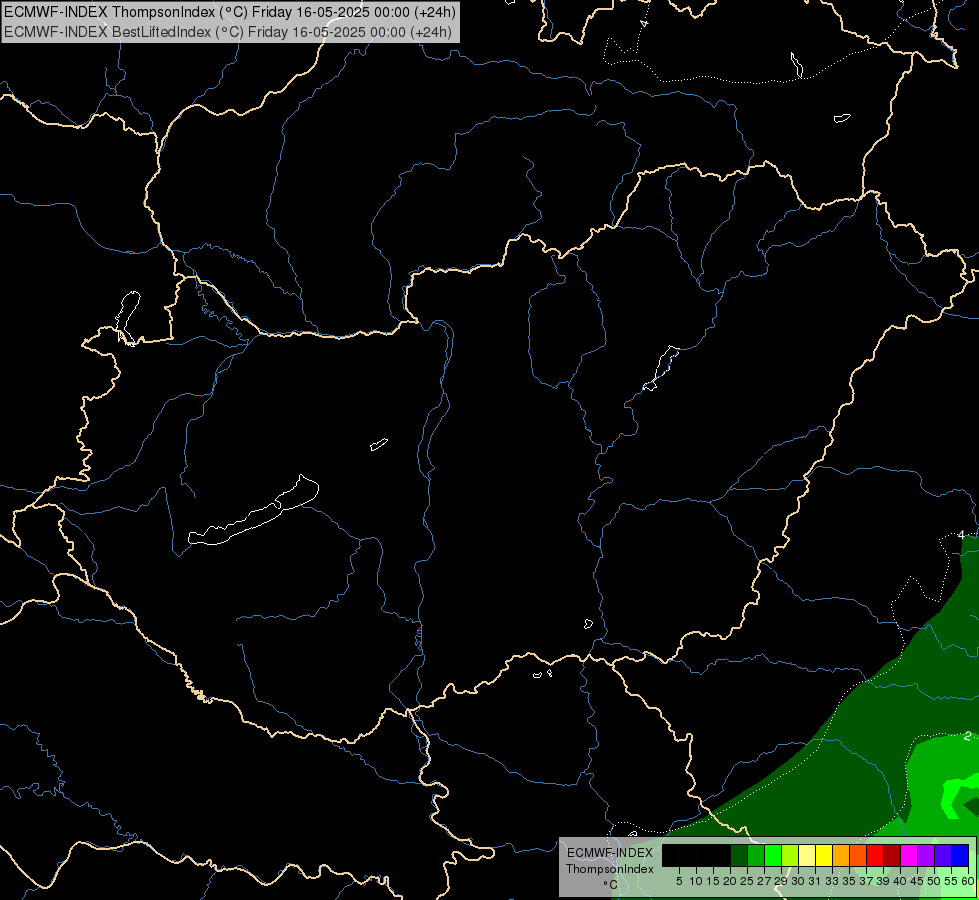Select the yellow 31–33 legend swatch
This screenshot has width=979, height=900.
pyautogui.click(x=824, y=855)
